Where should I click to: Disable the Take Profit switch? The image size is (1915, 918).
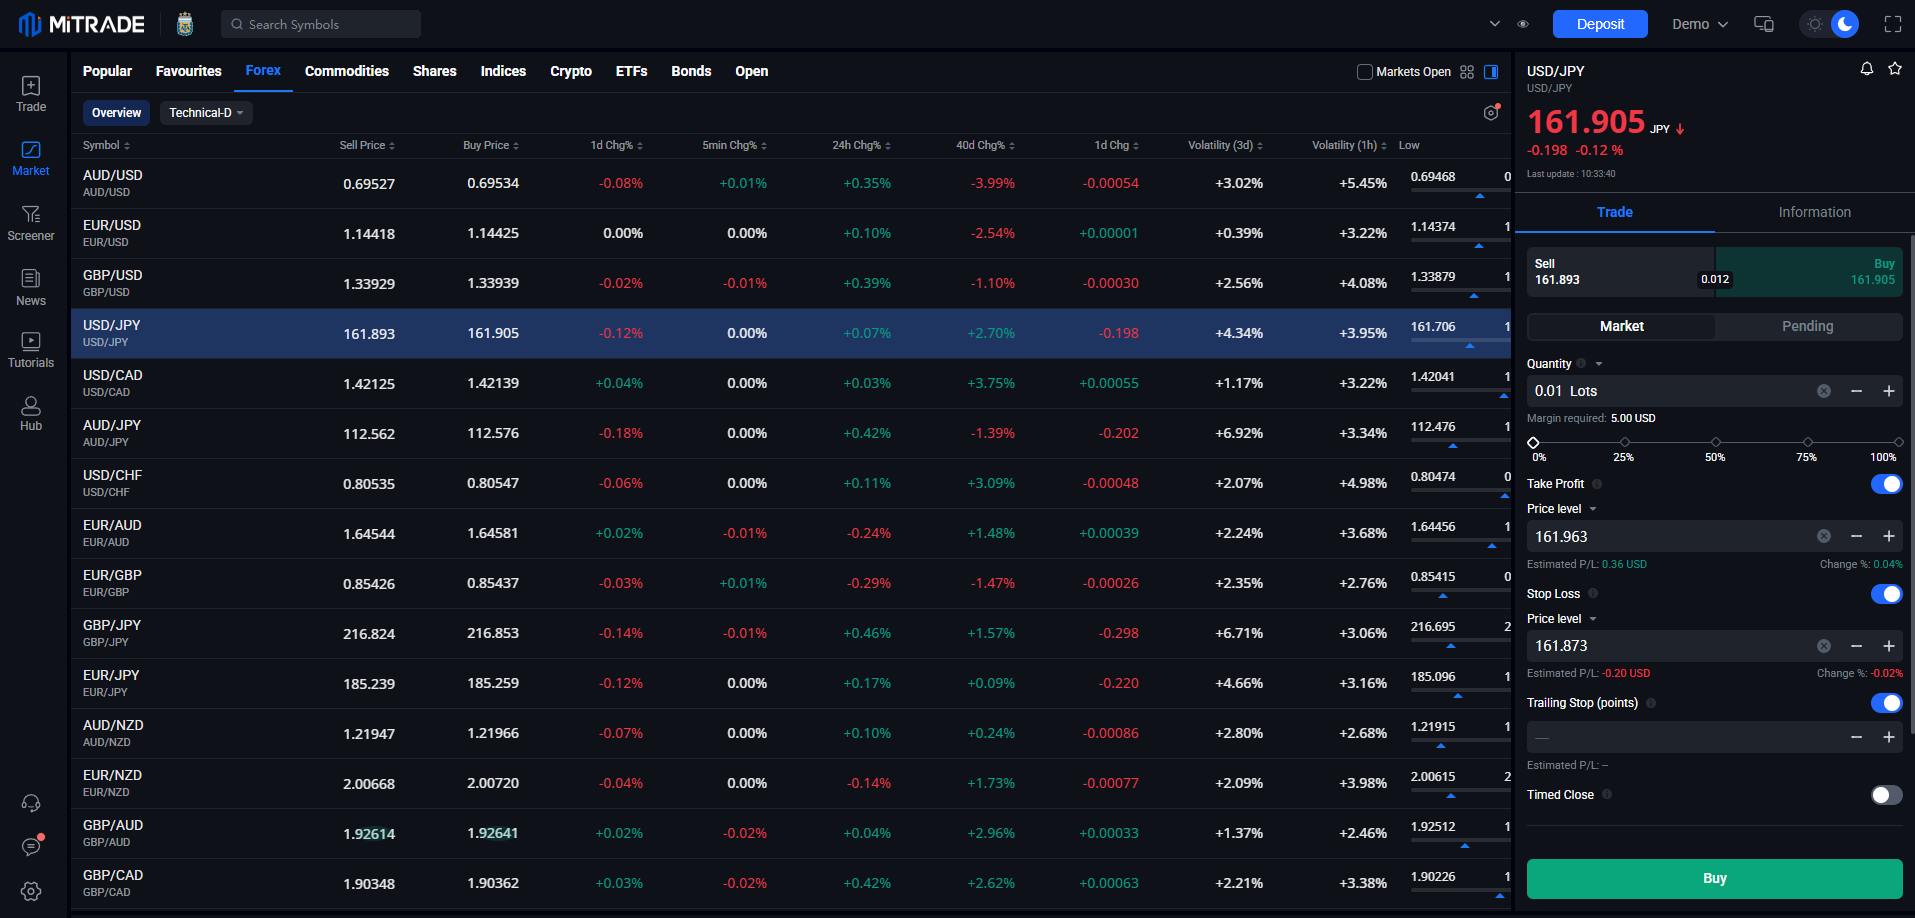1886,484
